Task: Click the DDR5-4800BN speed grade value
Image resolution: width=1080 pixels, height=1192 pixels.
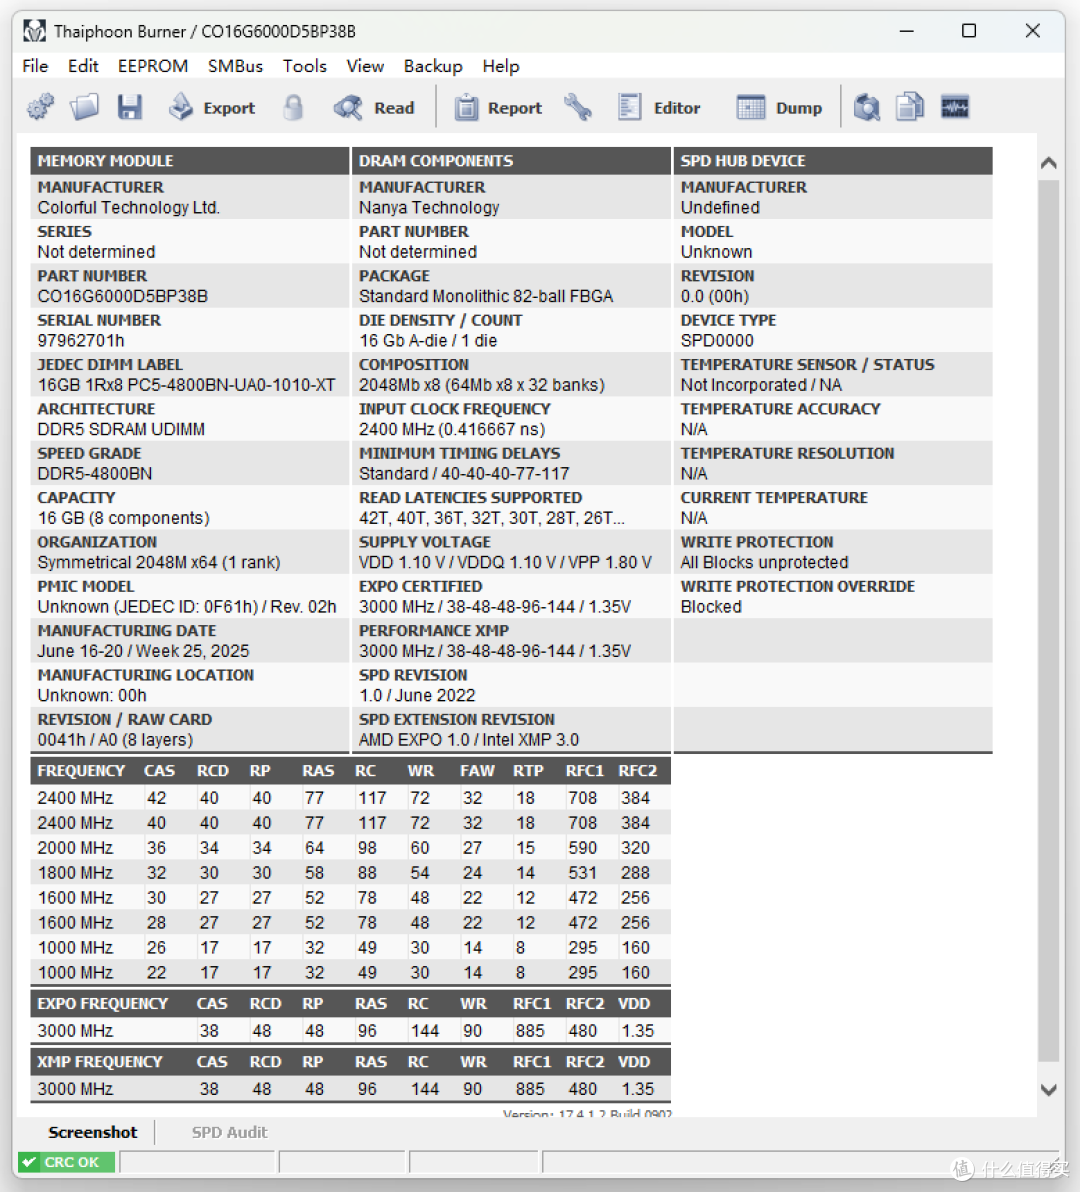Action: click(95, 473)
